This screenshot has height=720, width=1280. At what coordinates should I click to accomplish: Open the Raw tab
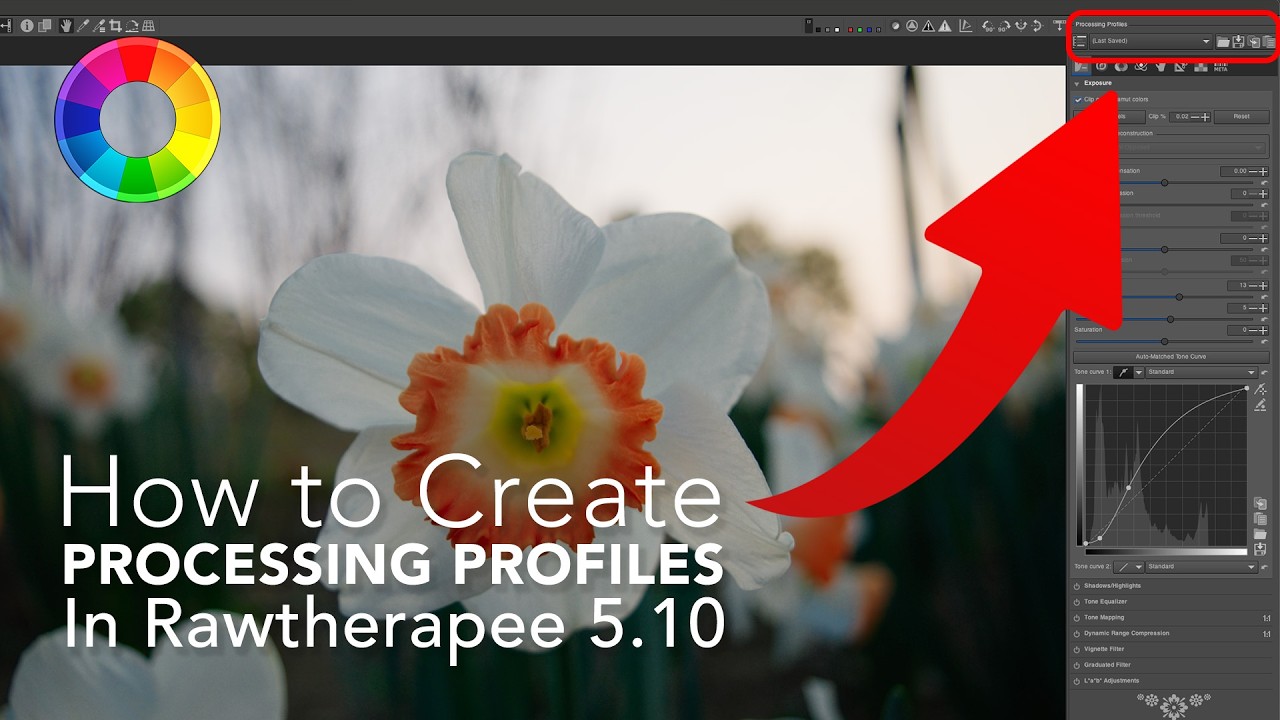(x=1200, y=67)
